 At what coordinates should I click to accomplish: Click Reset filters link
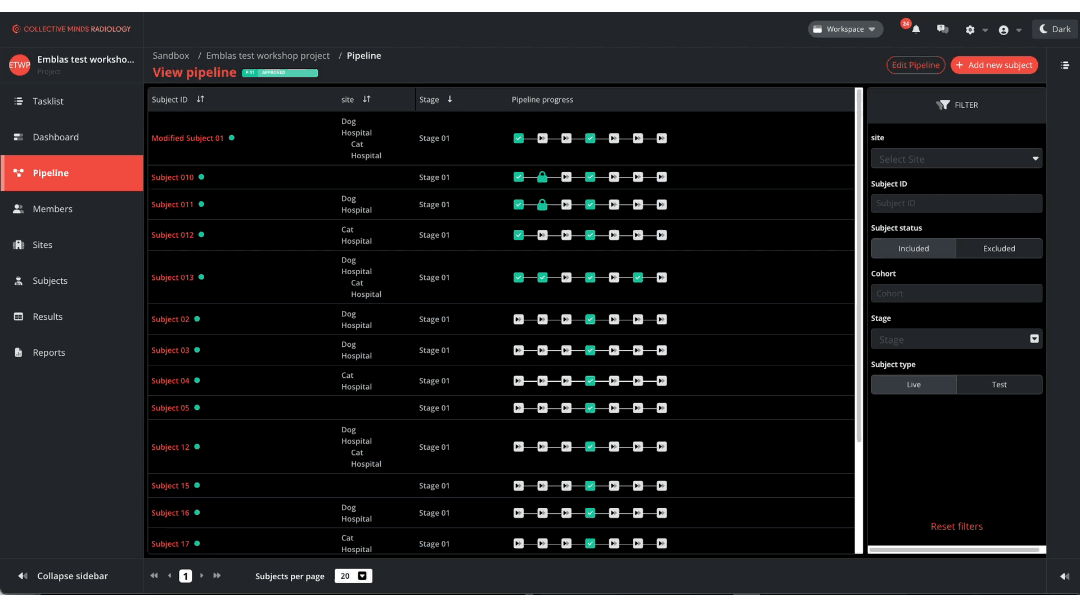pos(956,527)
